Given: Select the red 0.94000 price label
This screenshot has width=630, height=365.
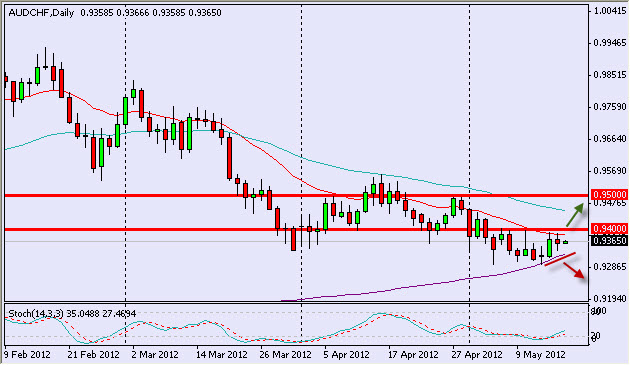Looking at the screenshot, I should 610,229.
